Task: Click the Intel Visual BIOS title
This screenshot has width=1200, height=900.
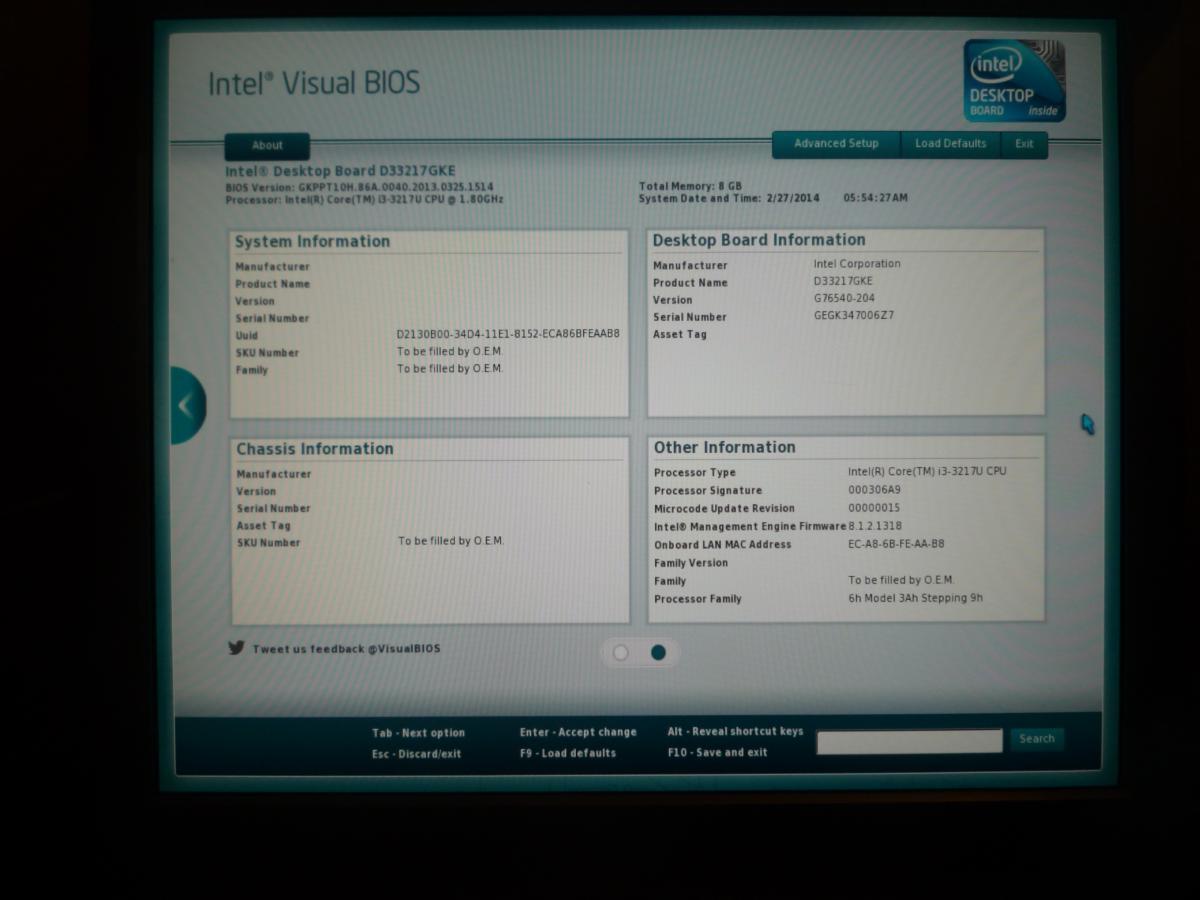Action: 314,84
